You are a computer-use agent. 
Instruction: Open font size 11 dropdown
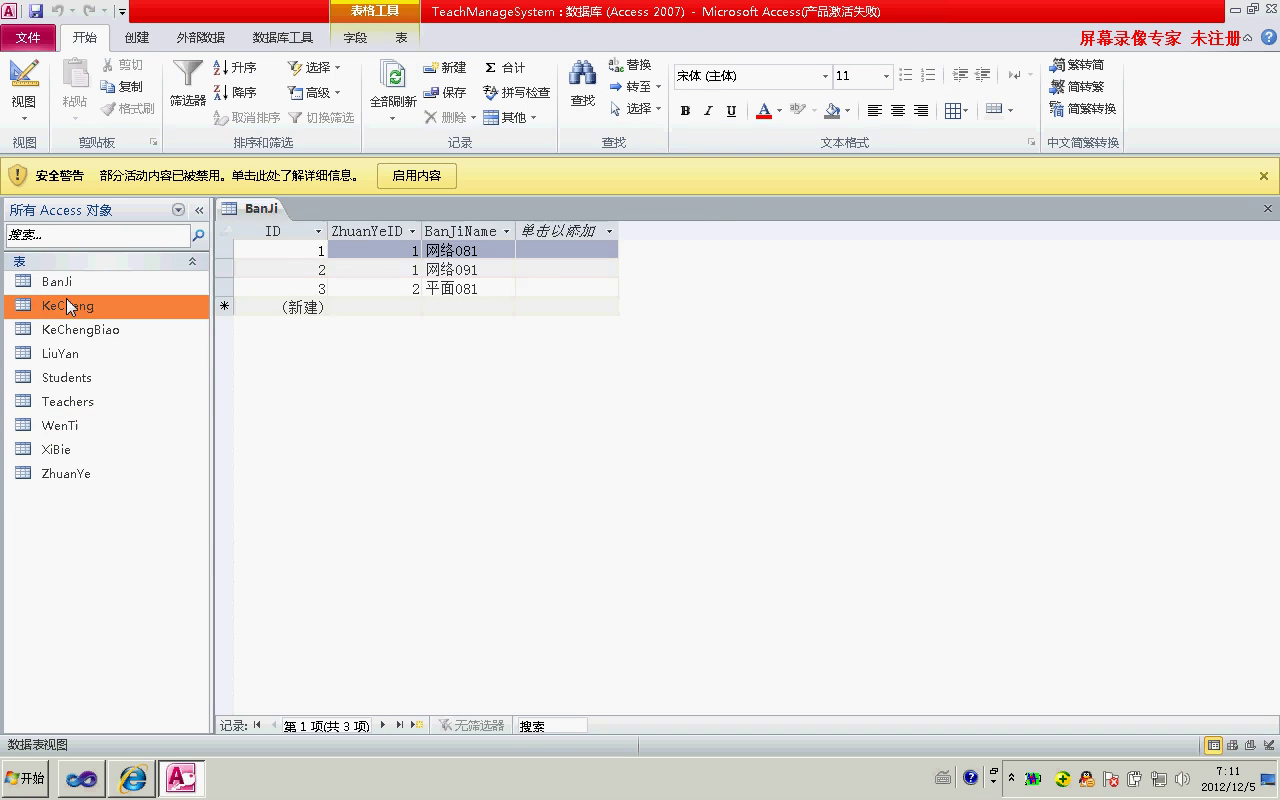pos(886,76)
